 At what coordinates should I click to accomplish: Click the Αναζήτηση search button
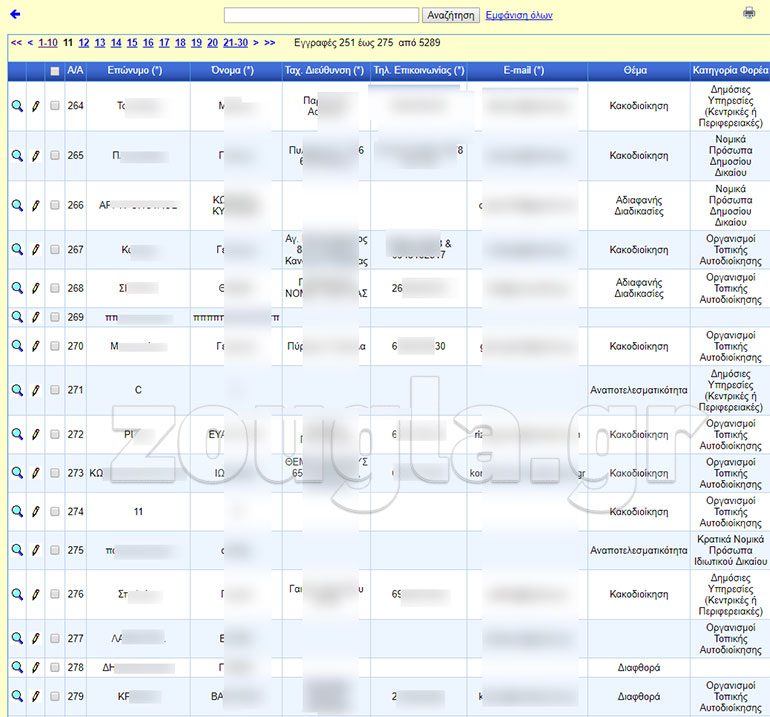[x=450, y=15]
